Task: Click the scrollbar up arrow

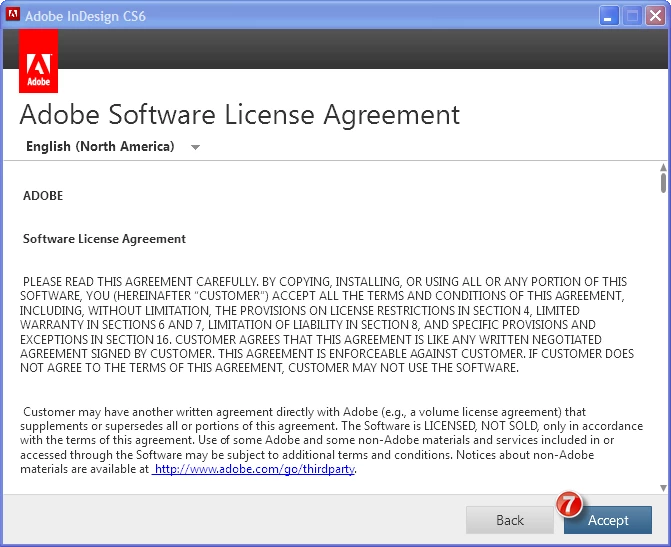Action: [663, 167]
